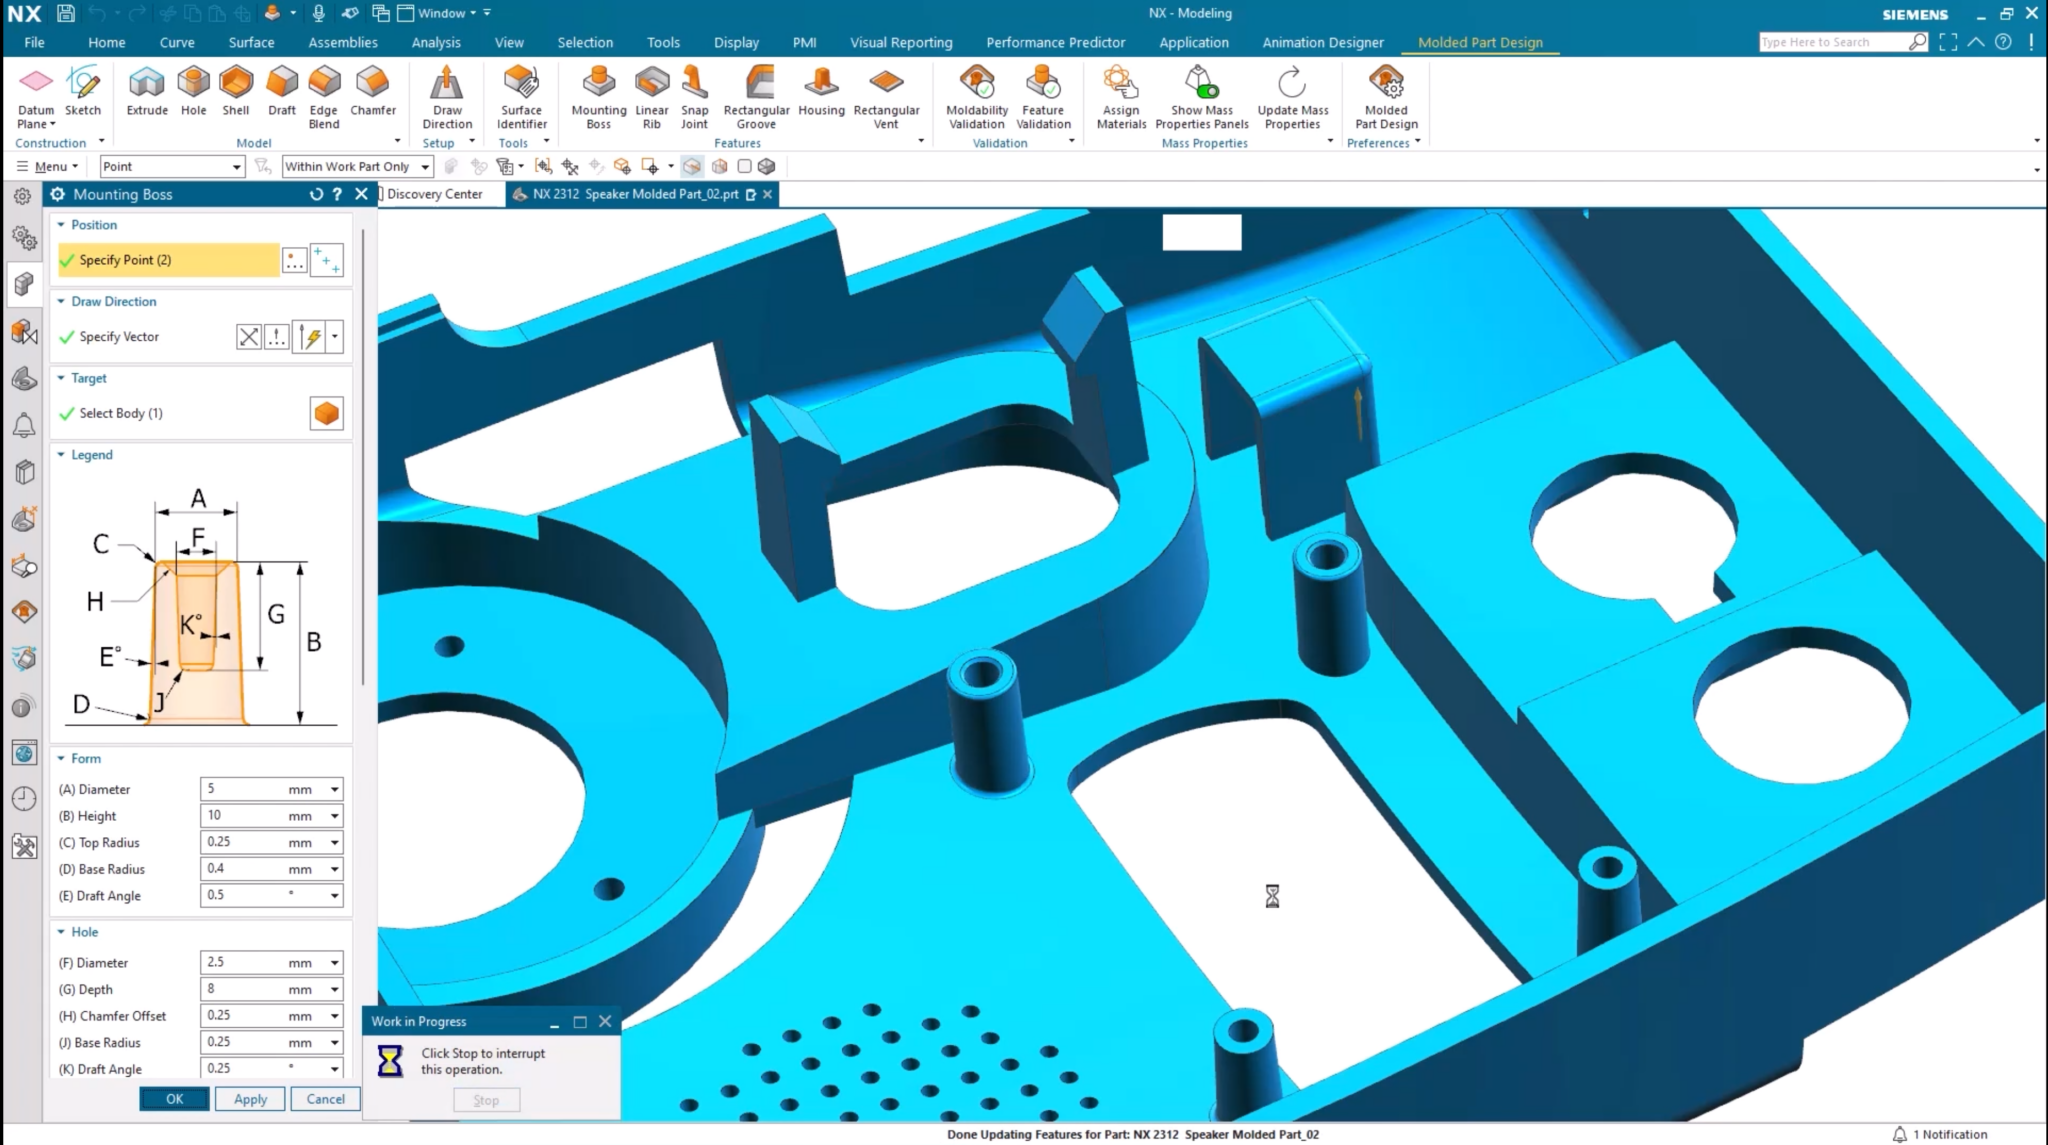Click the Apply button

(250, 1099)
